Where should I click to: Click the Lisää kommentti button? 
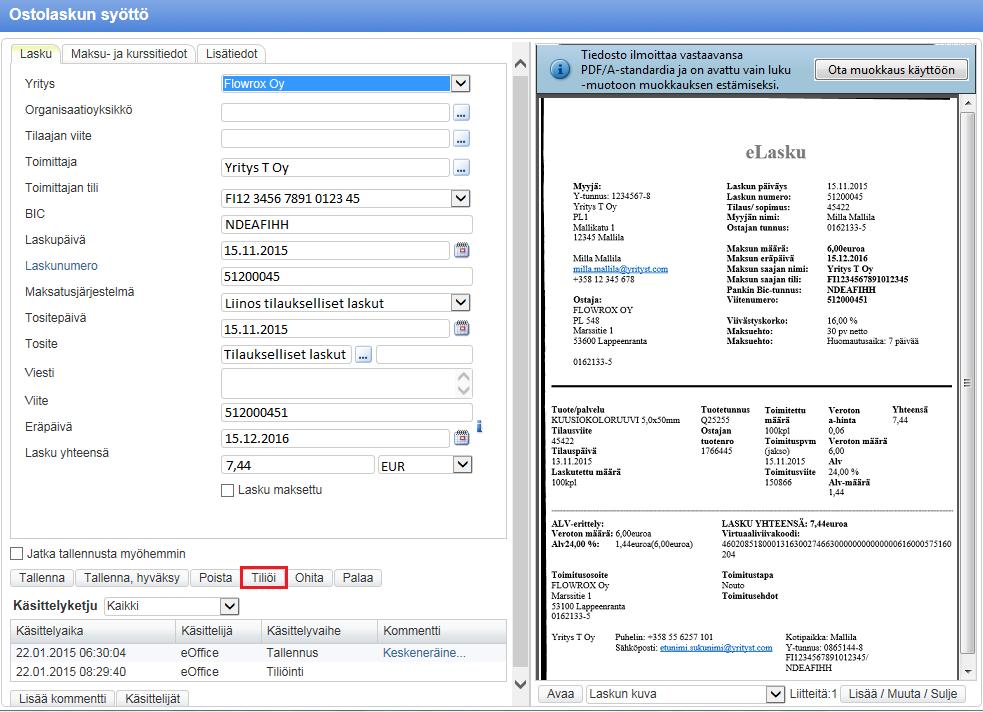62,698
